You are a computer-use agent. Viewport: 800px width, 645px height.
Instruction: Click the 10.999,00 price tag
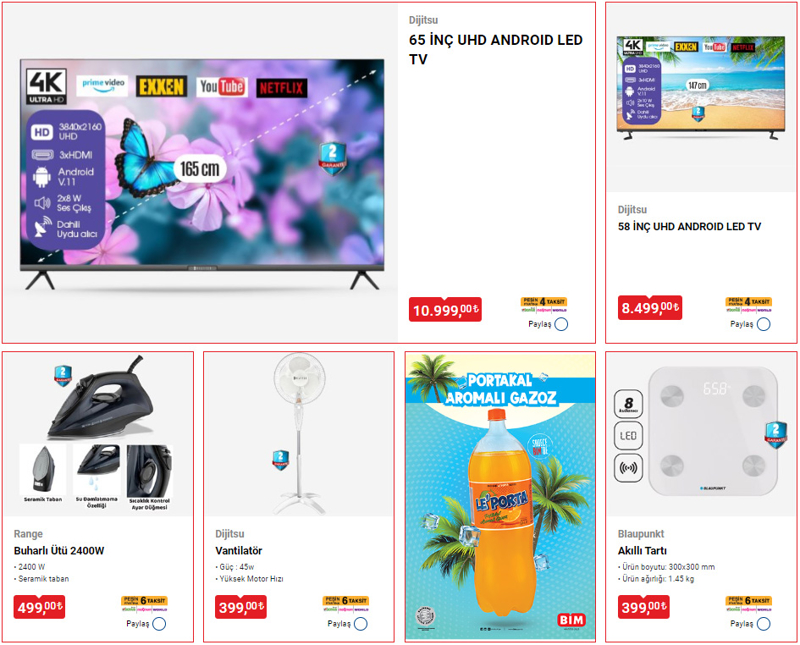pos(445,309)
